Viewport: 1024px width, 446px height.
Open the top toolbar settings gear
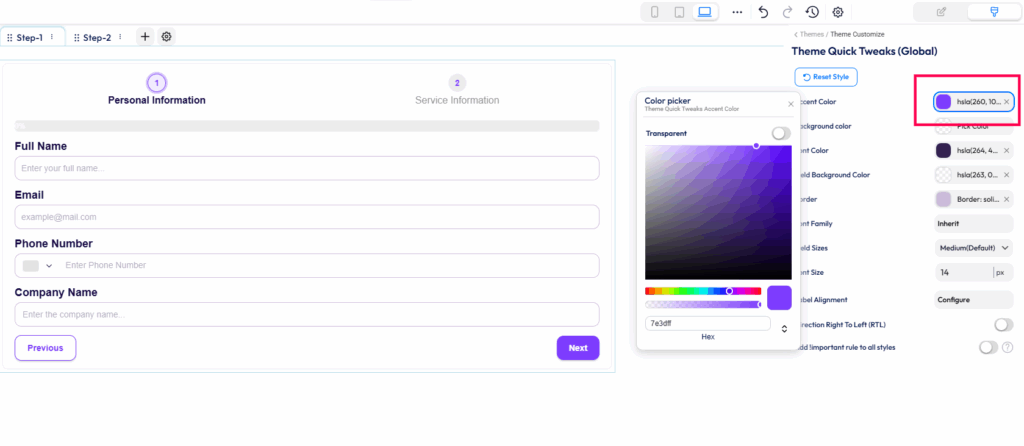tap(838, 12)
